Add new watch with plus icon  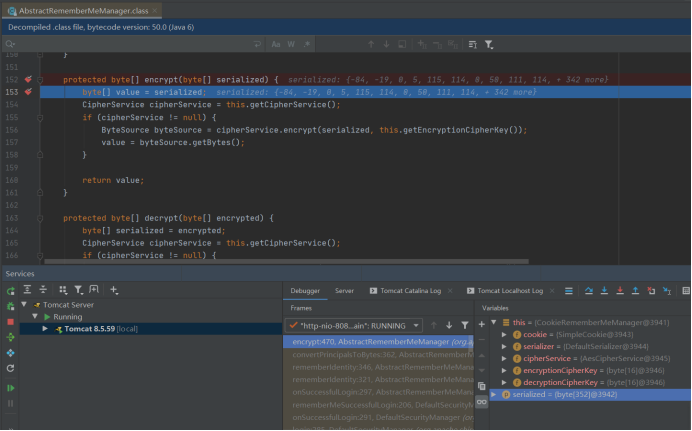[481, 324]
